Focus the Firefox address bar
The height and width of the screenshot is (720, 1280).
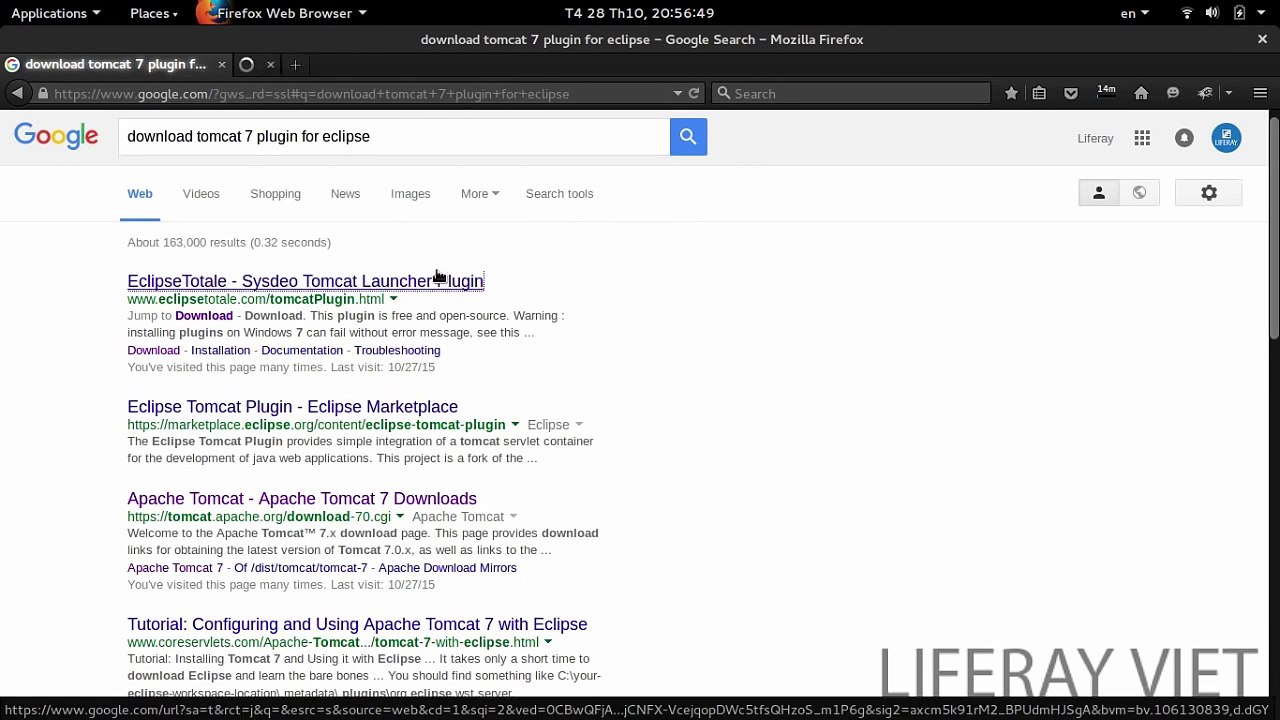click(360, 94)
